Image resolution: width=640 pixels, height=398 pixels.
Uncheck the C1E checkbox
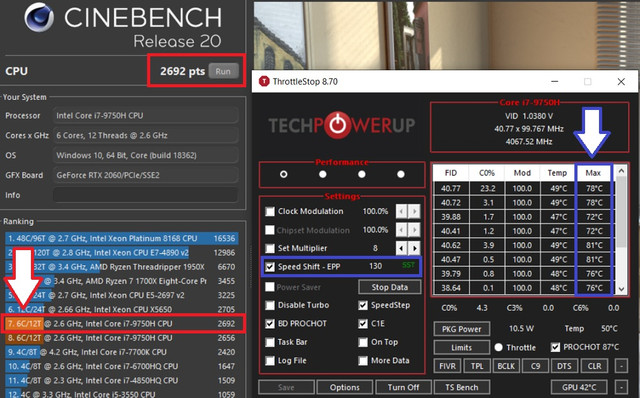point(363,324)
